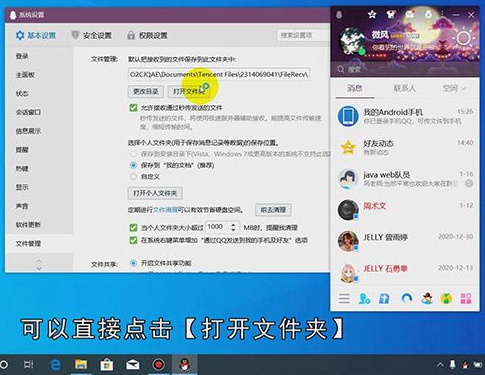Click the FileRecv path input field
The image size is (485, 375).
pos(219,74)
